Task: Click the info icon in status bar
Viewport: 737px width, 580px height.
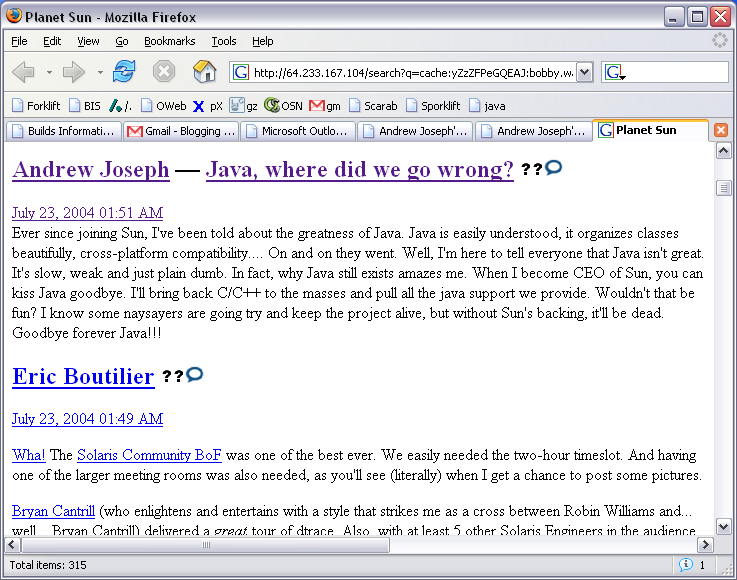Action: tap(686, 564)
